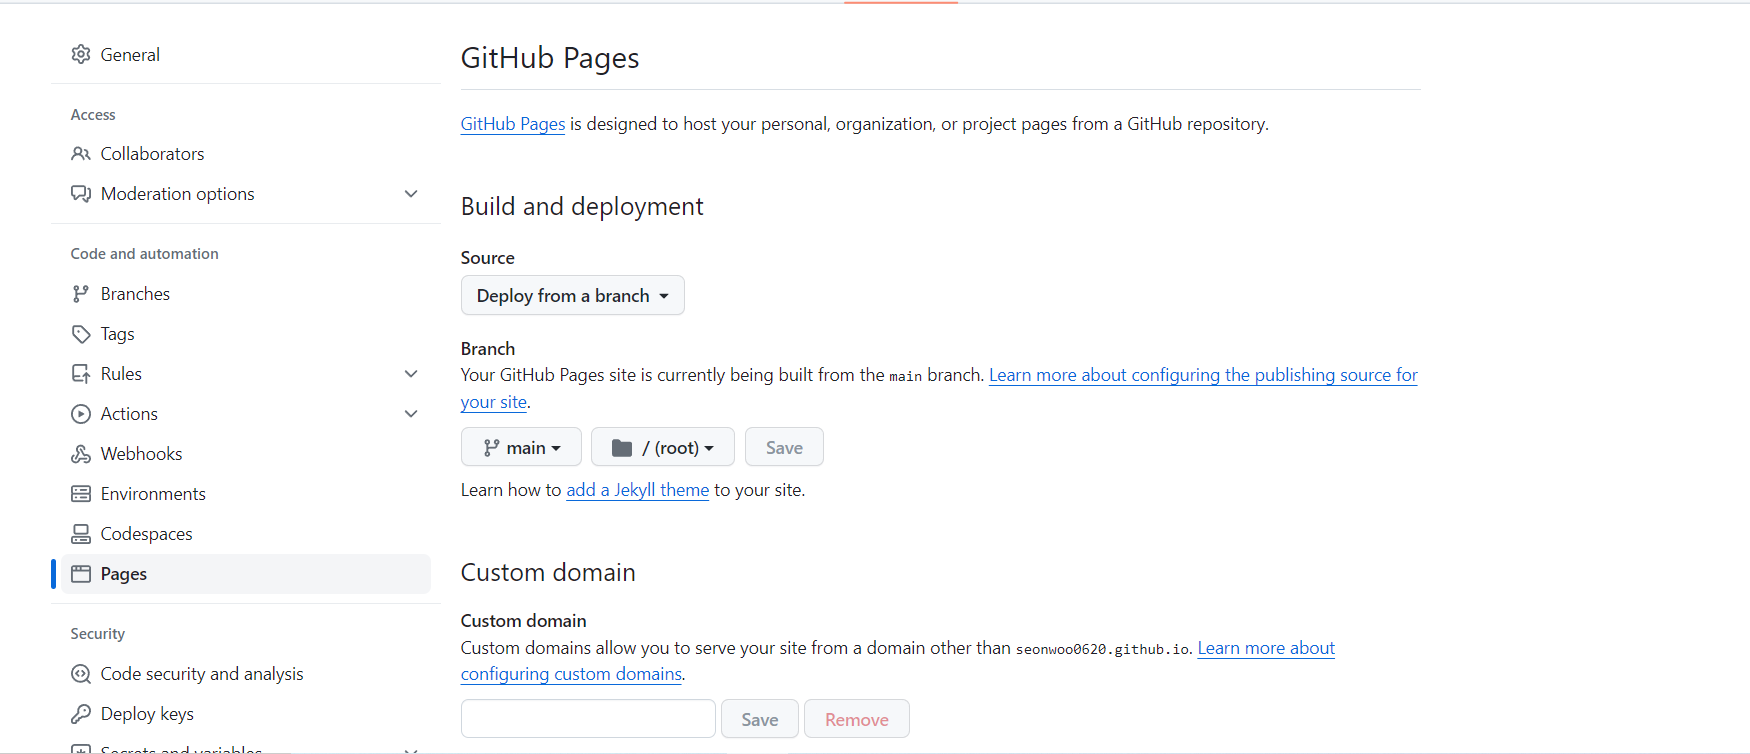Open the GitHub Pages documentation link
This screenshot has height=754, width=1750.
click(513, 124)
